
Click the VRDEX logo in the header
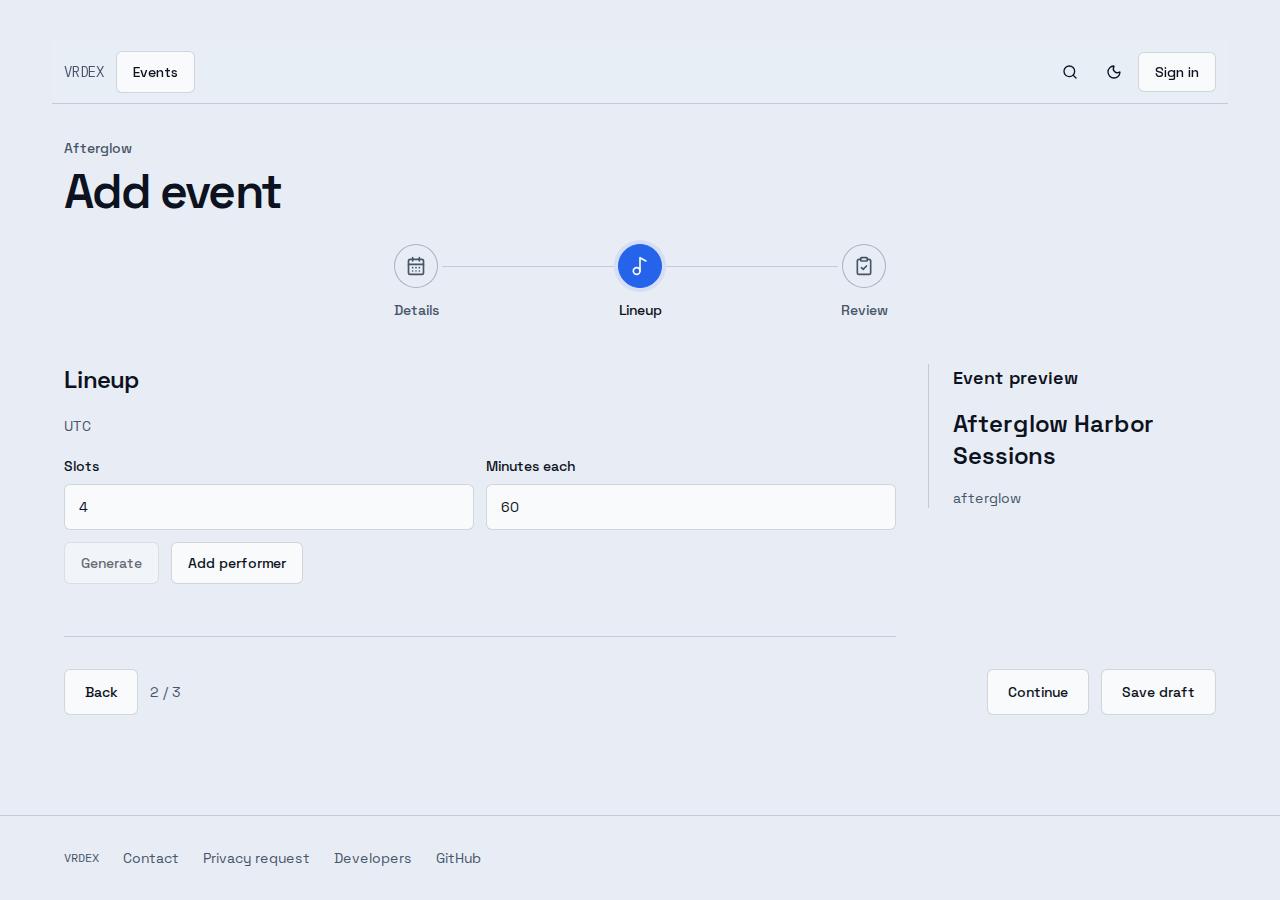[84, 72]
